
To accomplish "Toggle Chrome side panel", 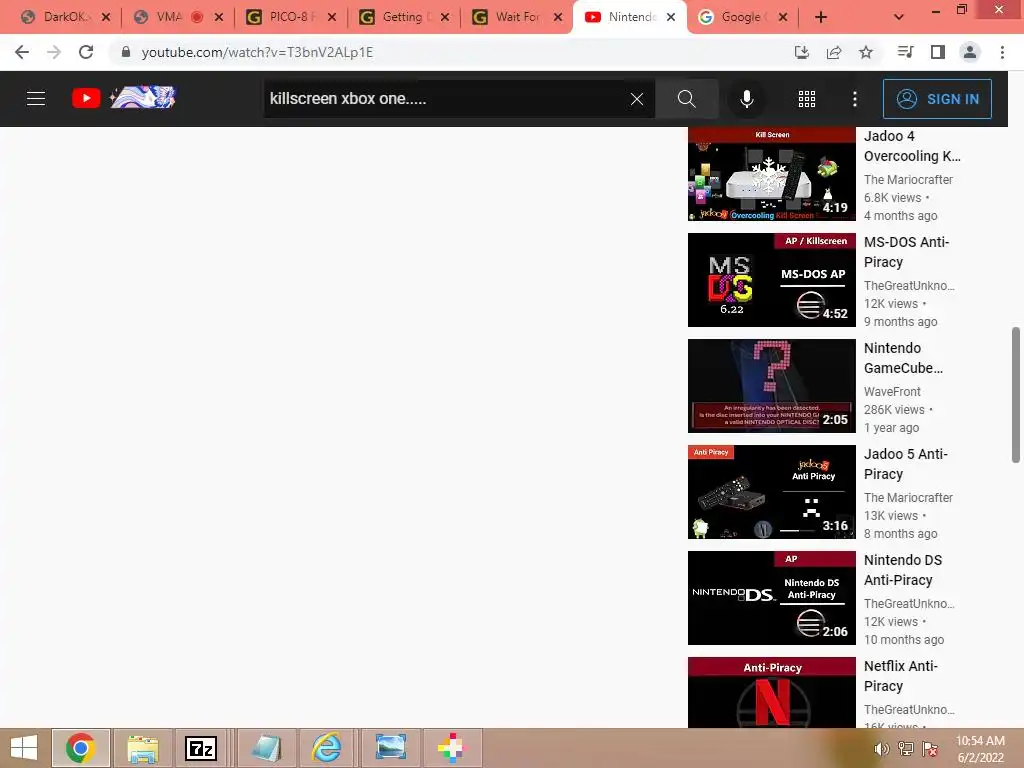I will [x=938, y=52].
